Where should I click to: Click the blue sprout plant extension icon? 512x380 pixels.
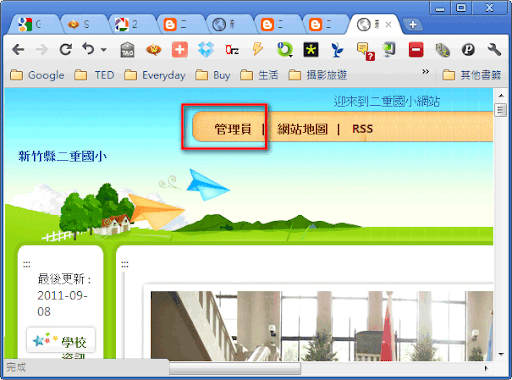coord(337,50)
